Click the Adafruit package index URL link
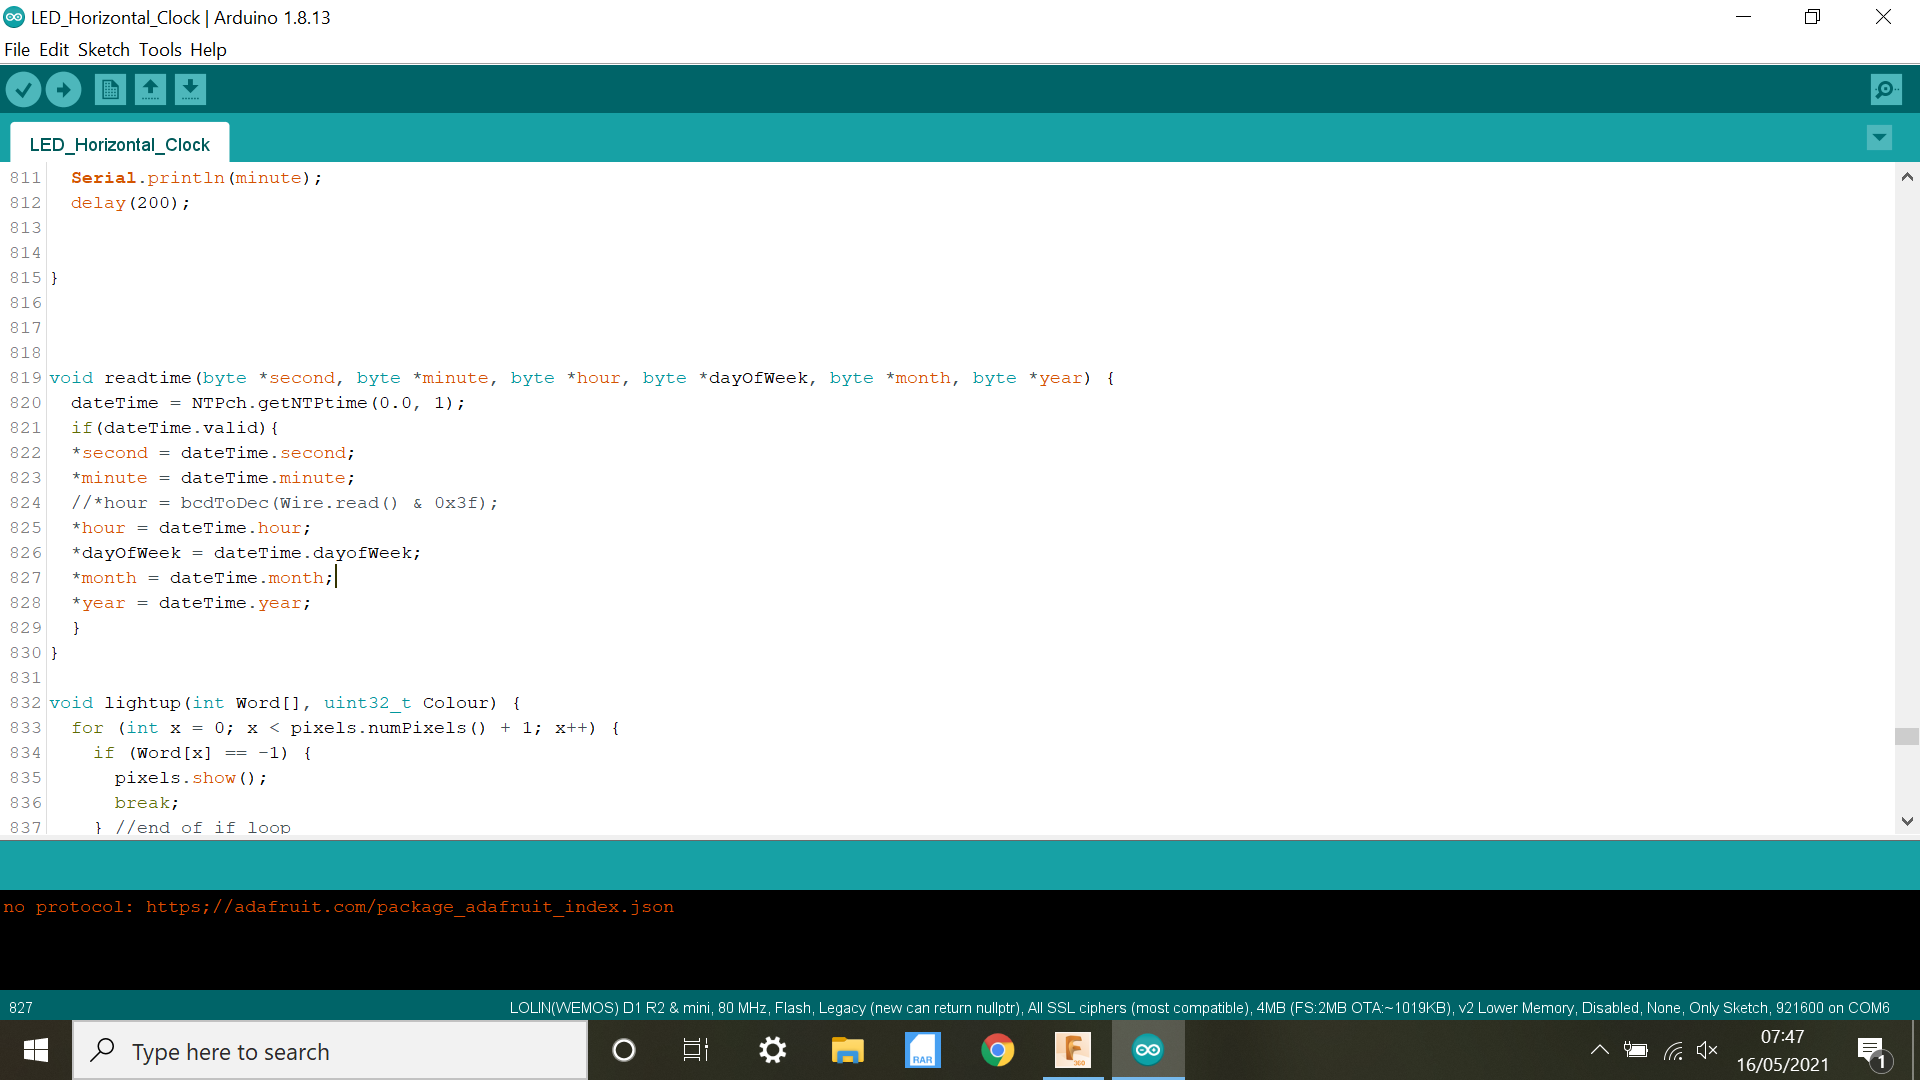This screenshot has height=1080, width=1920. click(x=409, y=907)
